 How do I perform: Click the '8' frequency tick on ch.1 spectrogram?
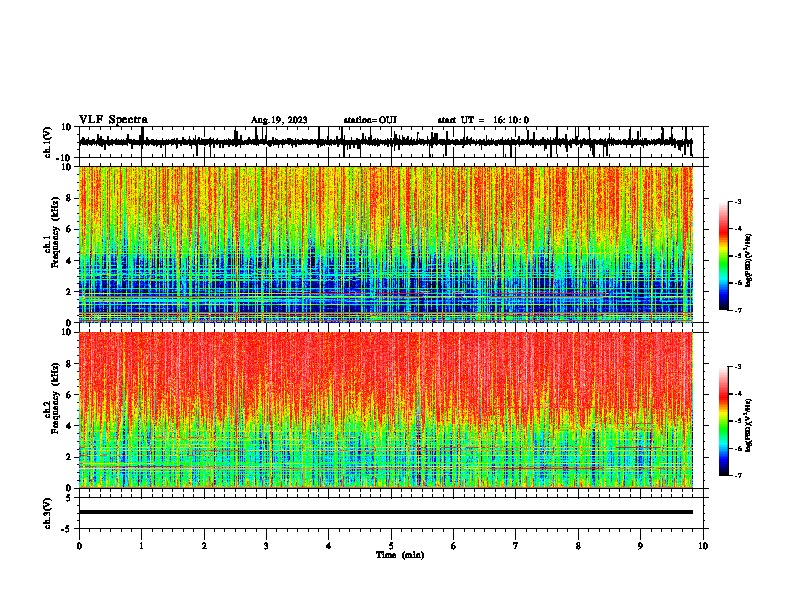click(x=70, y=198)
